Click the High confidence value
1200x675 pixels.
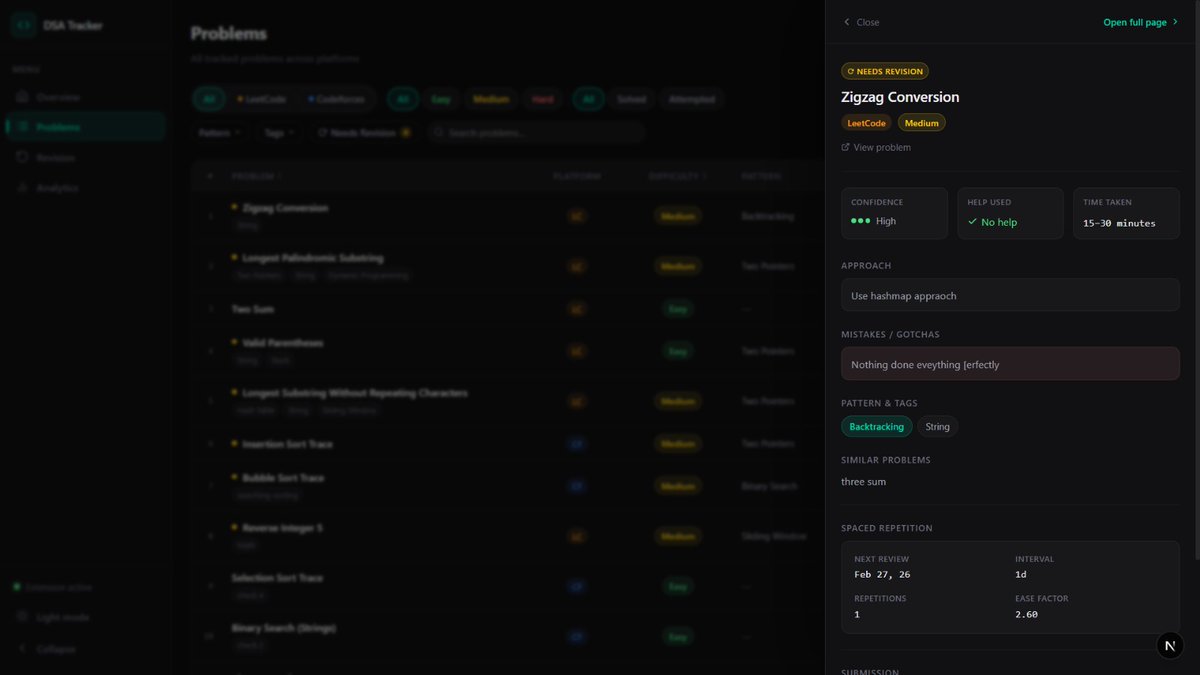pos(886,221)
